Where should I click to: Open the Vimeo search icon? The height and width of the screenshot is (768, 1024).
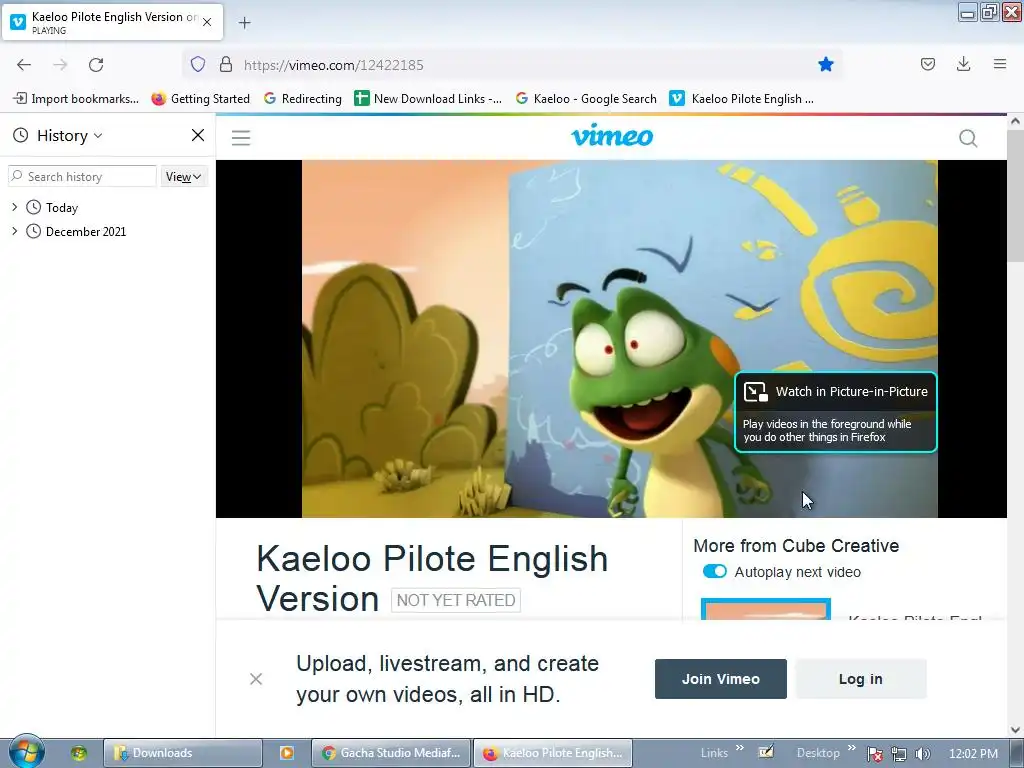[x=968, y=138]
